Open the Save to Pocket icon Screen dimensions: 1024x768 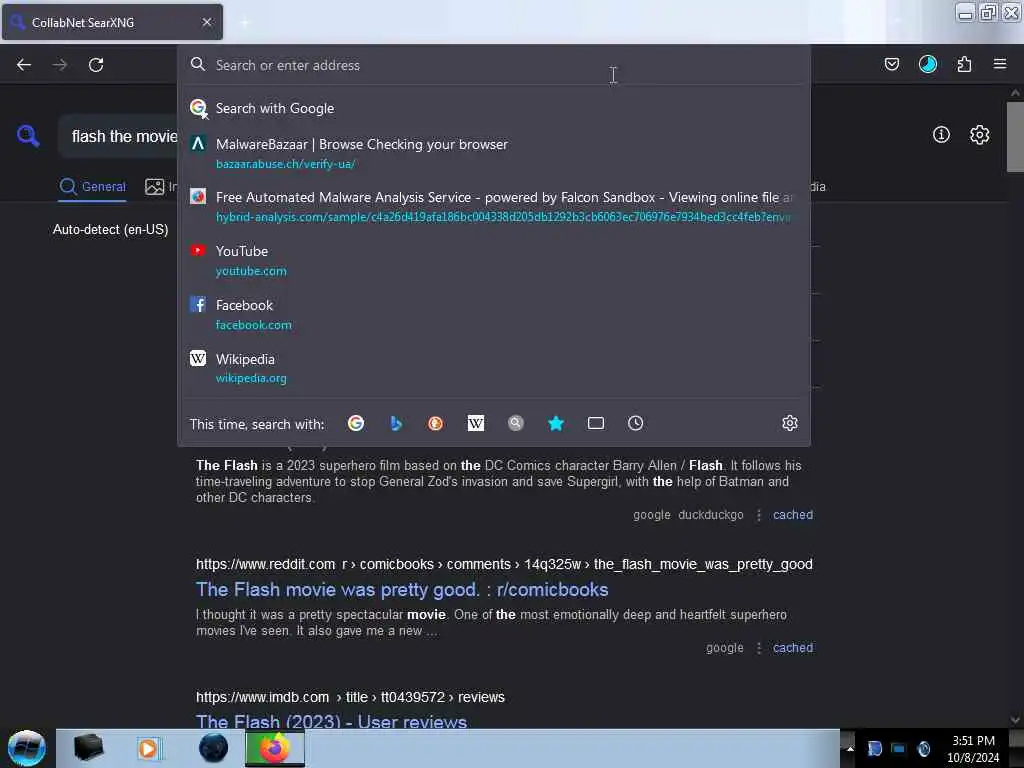pos(891,64)
